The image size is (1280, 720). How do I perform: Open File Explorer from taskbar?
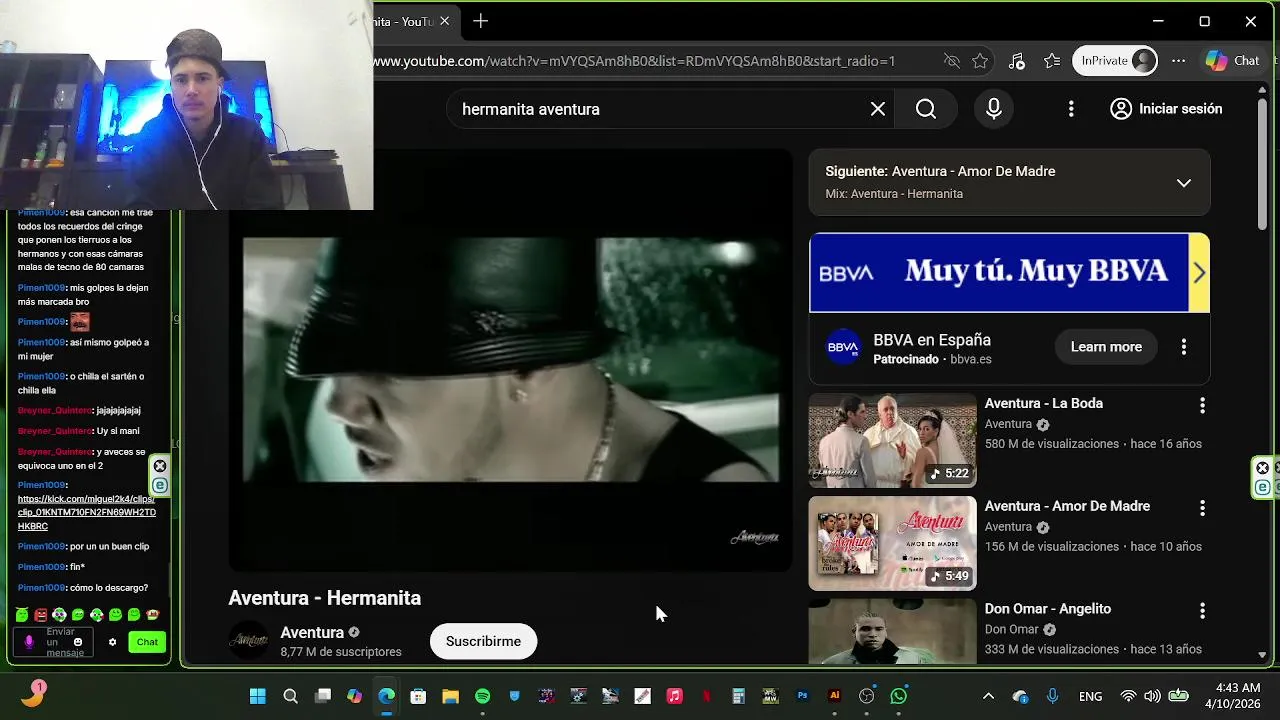(x=450, y=696)
